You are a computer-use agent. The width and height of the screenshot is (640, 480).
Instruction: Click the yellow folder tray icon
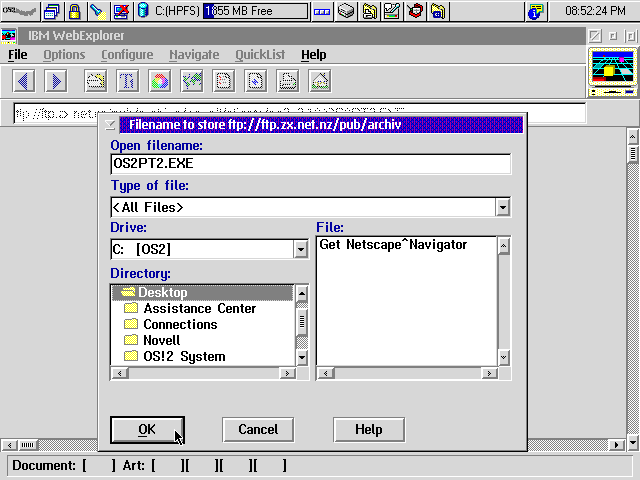(438, 11)
